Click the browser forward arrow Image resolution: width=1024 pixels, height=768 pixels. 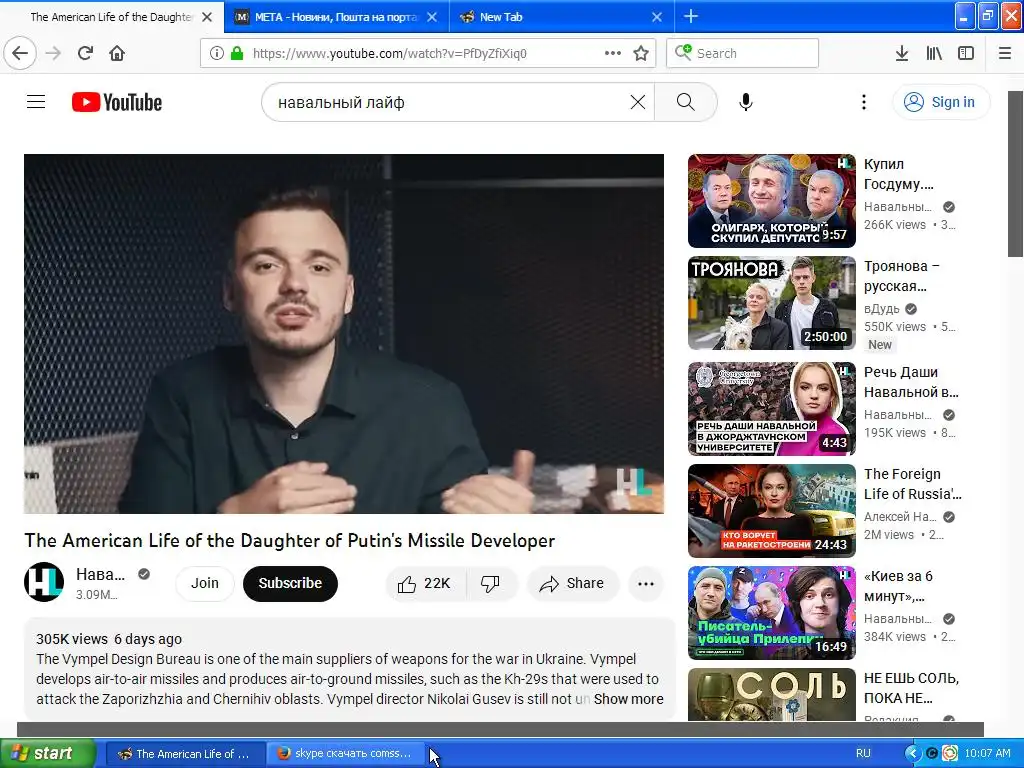tap(54, 53)
